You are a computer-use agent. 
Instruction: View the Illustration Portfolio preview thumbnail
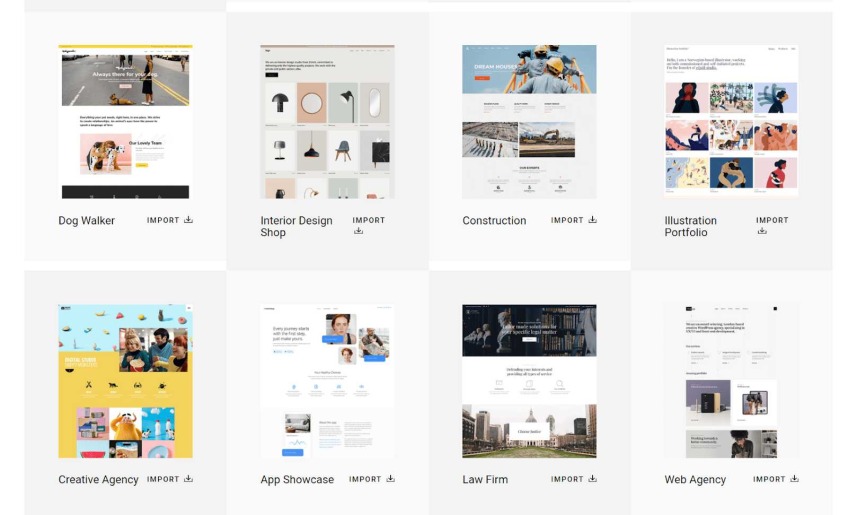[x=731, y=121]
